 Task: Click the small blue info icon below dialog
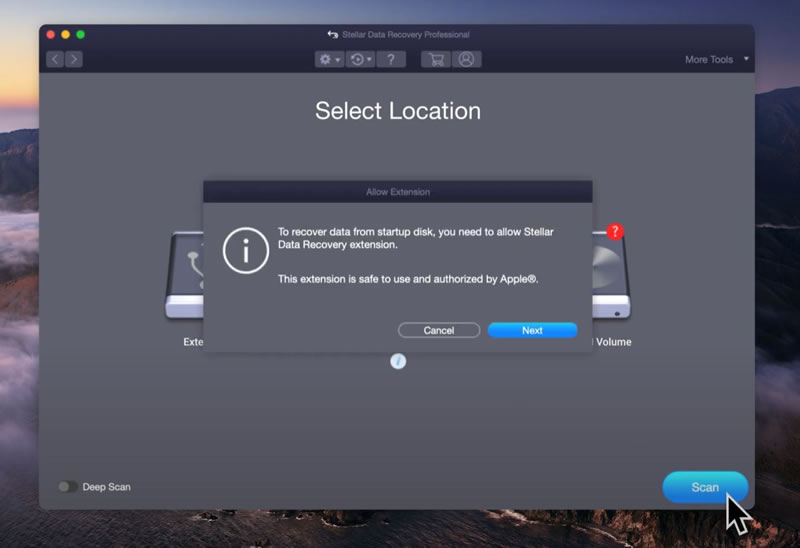coord(398,361)
